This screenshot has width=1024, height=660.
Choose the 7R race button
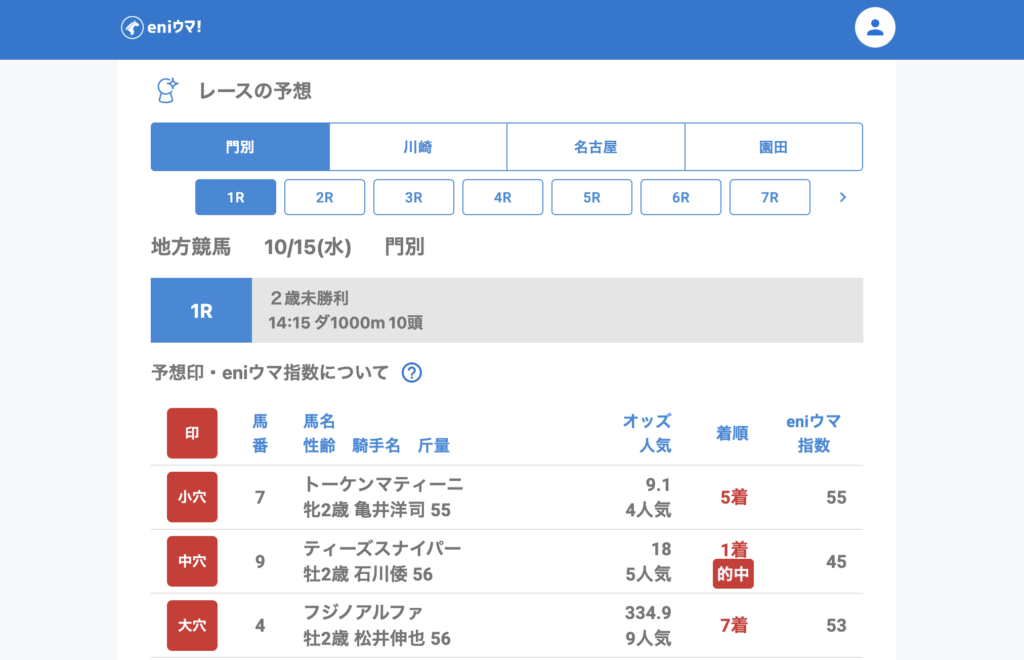tap(769, 198)
